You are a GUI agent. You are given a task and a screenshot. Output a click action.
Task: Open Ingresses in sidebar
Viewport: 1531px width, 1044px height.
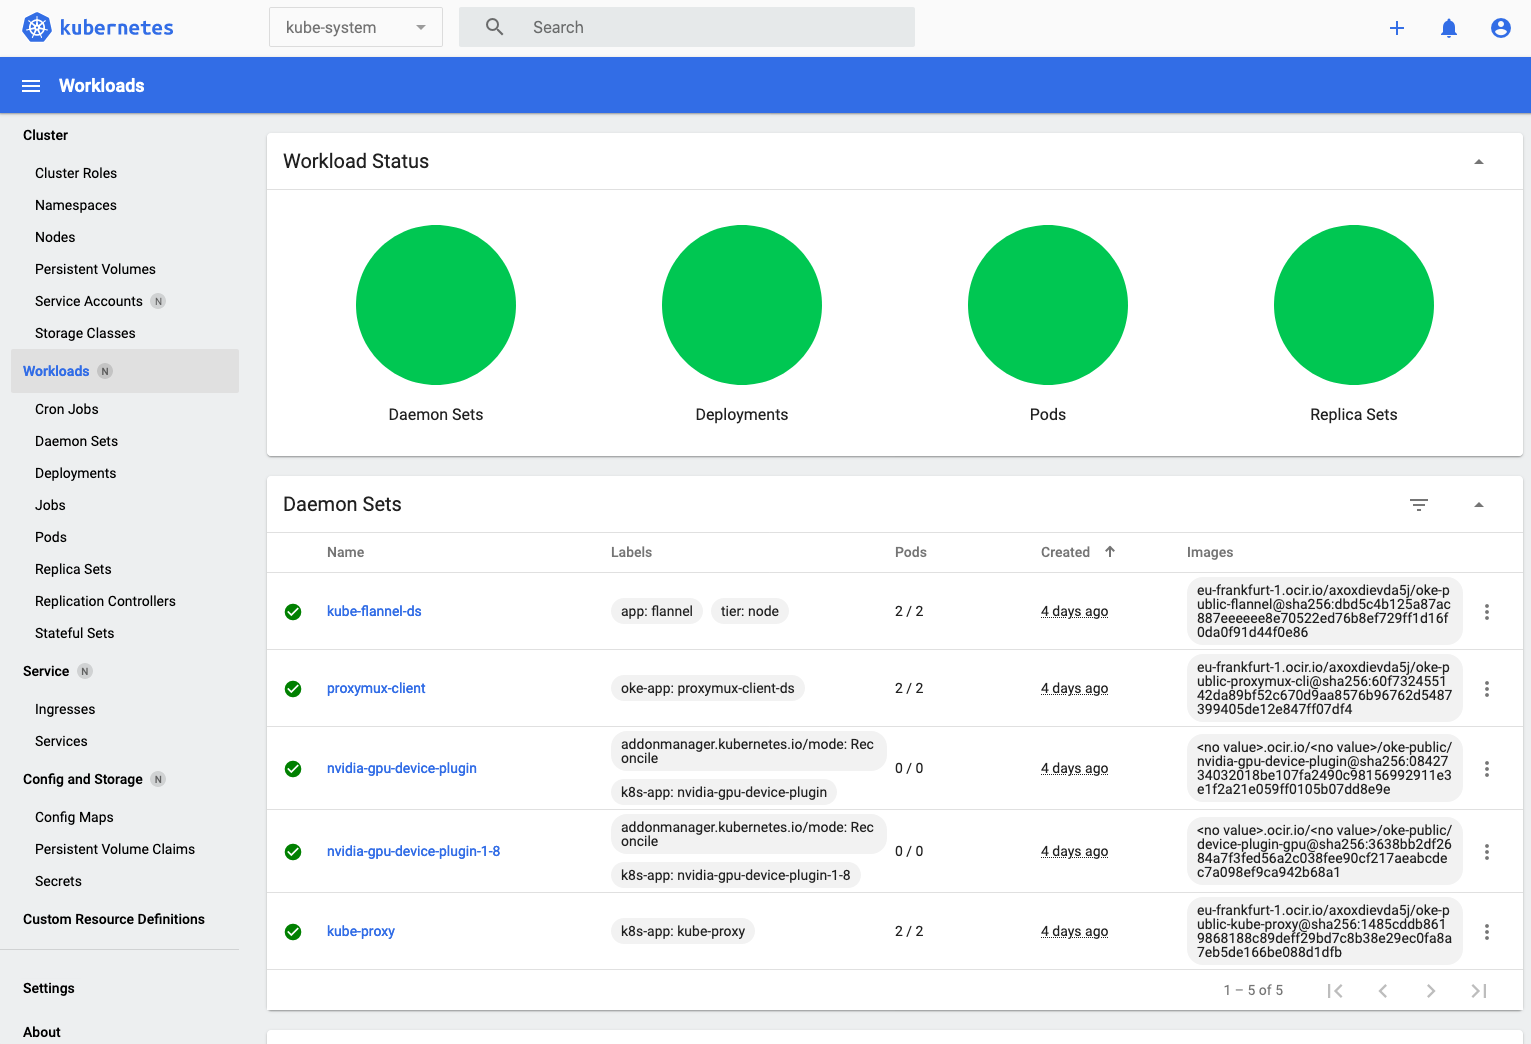pos(65,709)
